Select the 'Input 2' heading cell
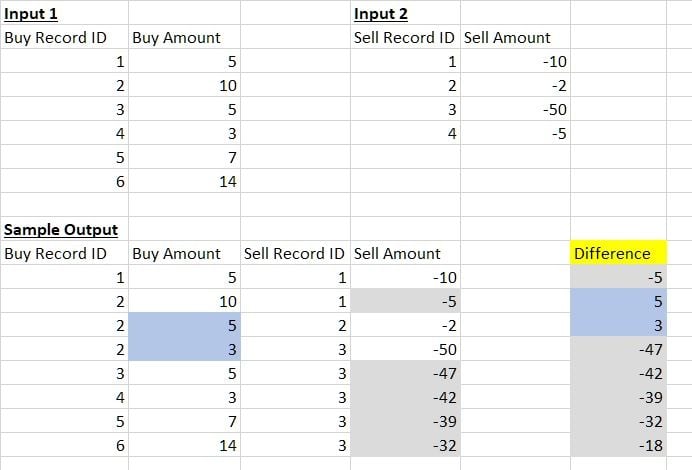 405,13
